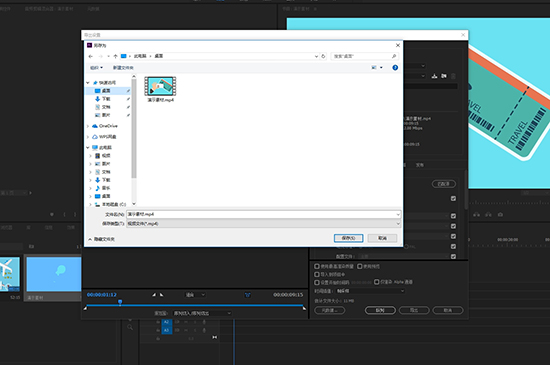
Task: Click the Save button in the dialog
Action: (x=348, y=238)
